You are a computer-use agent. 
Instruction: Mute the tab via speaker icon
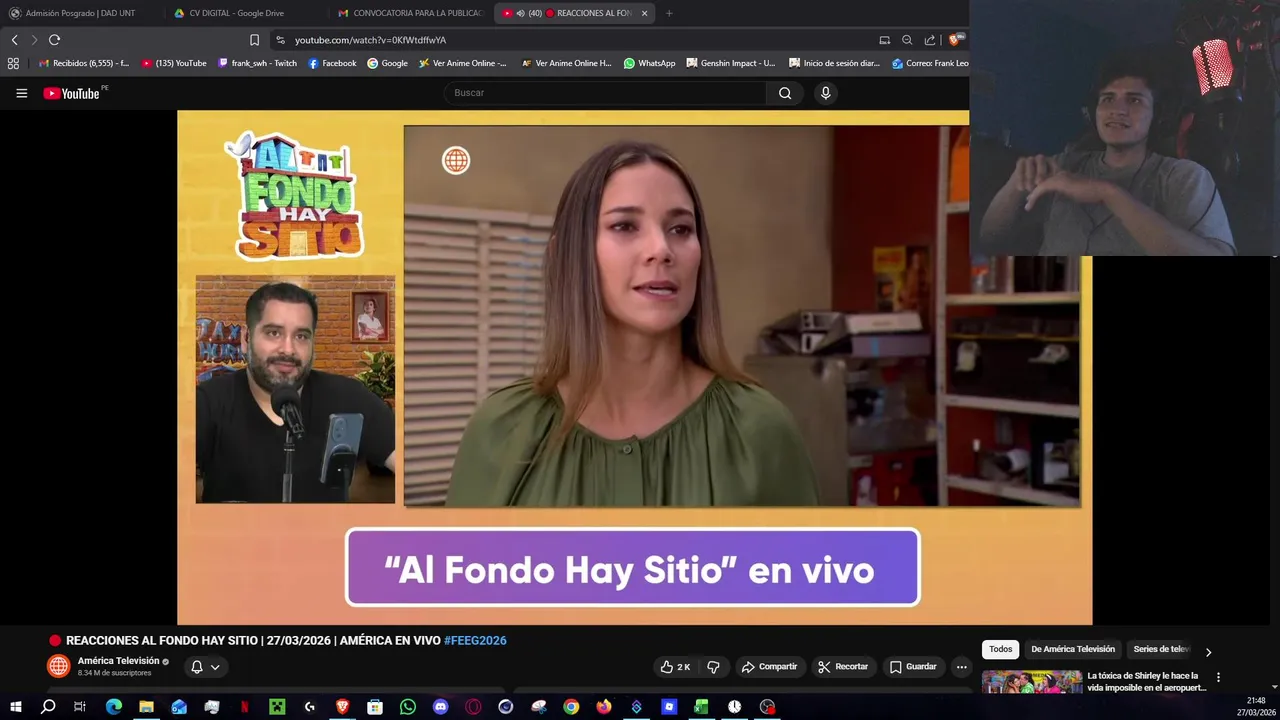click(520, 13)
